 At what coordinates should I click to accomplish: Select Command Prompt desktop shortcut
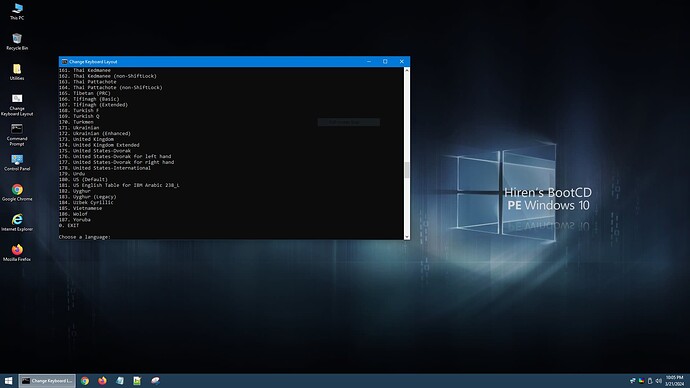click(x=17, y=135)
